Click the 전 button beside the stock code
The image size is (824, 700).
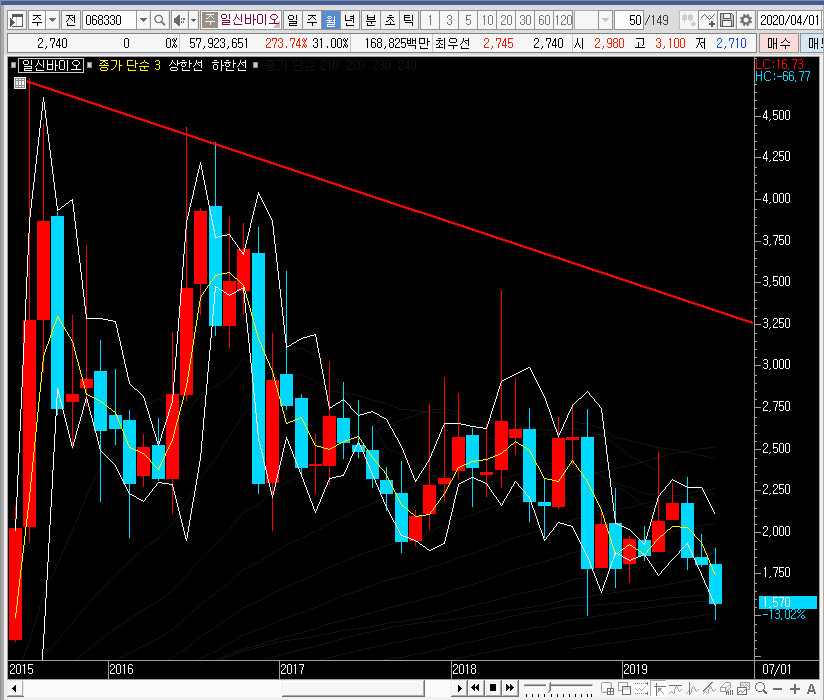point(70,20)
